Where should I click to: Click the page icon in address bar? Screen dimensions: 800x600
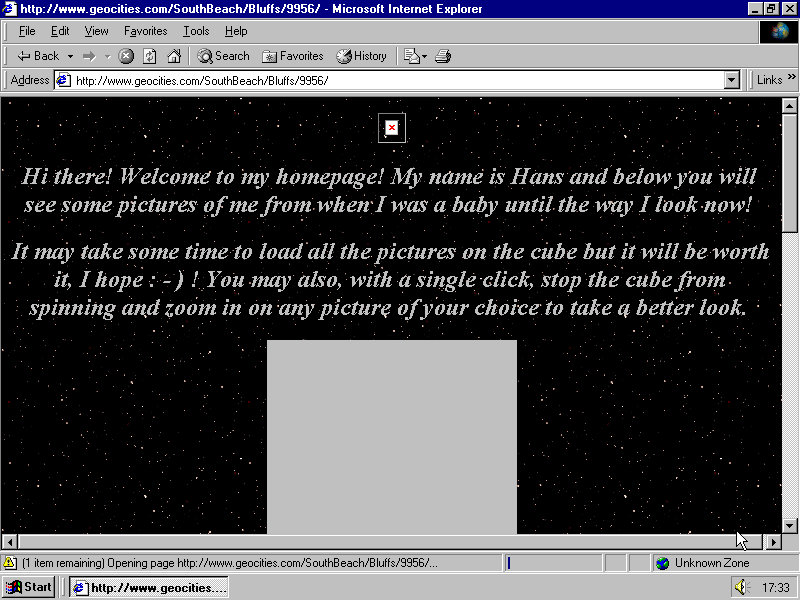click(x=63, y=81)
